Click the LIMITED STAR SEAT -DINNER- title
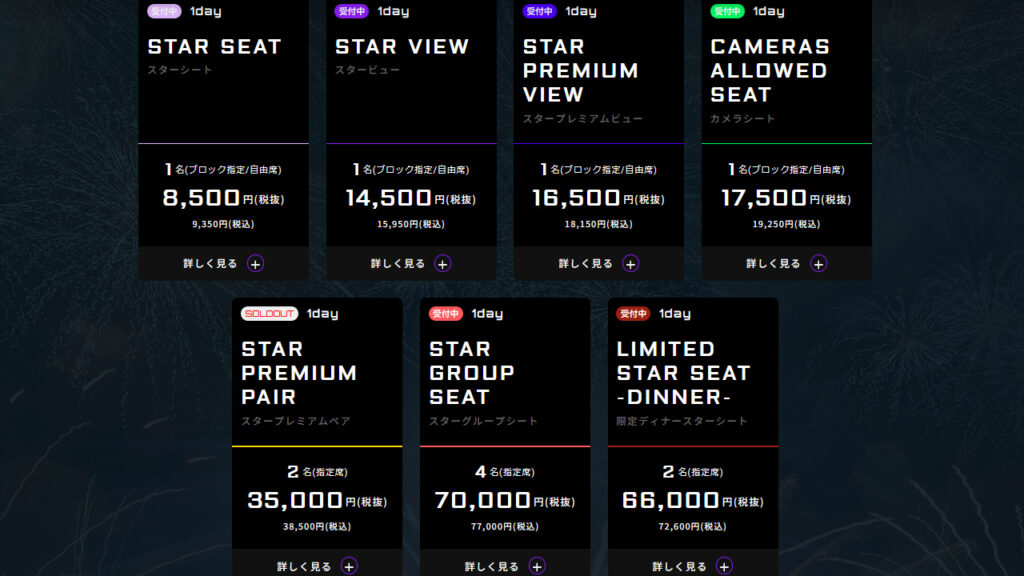1024x576 pixels. click(683, 373)
